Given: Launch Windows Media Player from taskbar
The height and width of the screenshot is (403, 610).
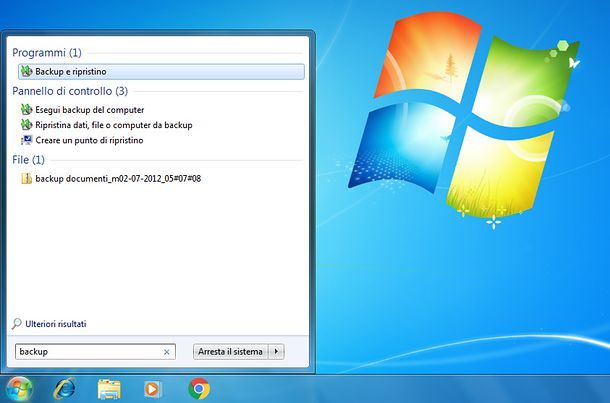Looking at the screenshot, I should 153,389.
